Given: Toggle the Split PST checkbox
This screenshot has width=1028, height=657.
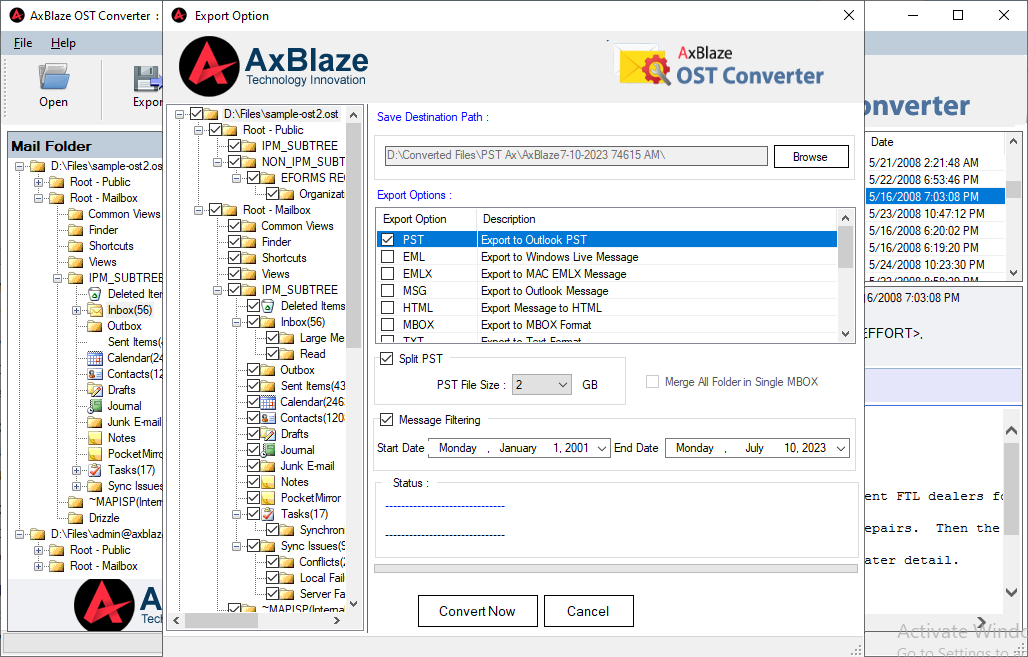Looking at the screenshot, I should pyautogui.click(x=386, y=359).
